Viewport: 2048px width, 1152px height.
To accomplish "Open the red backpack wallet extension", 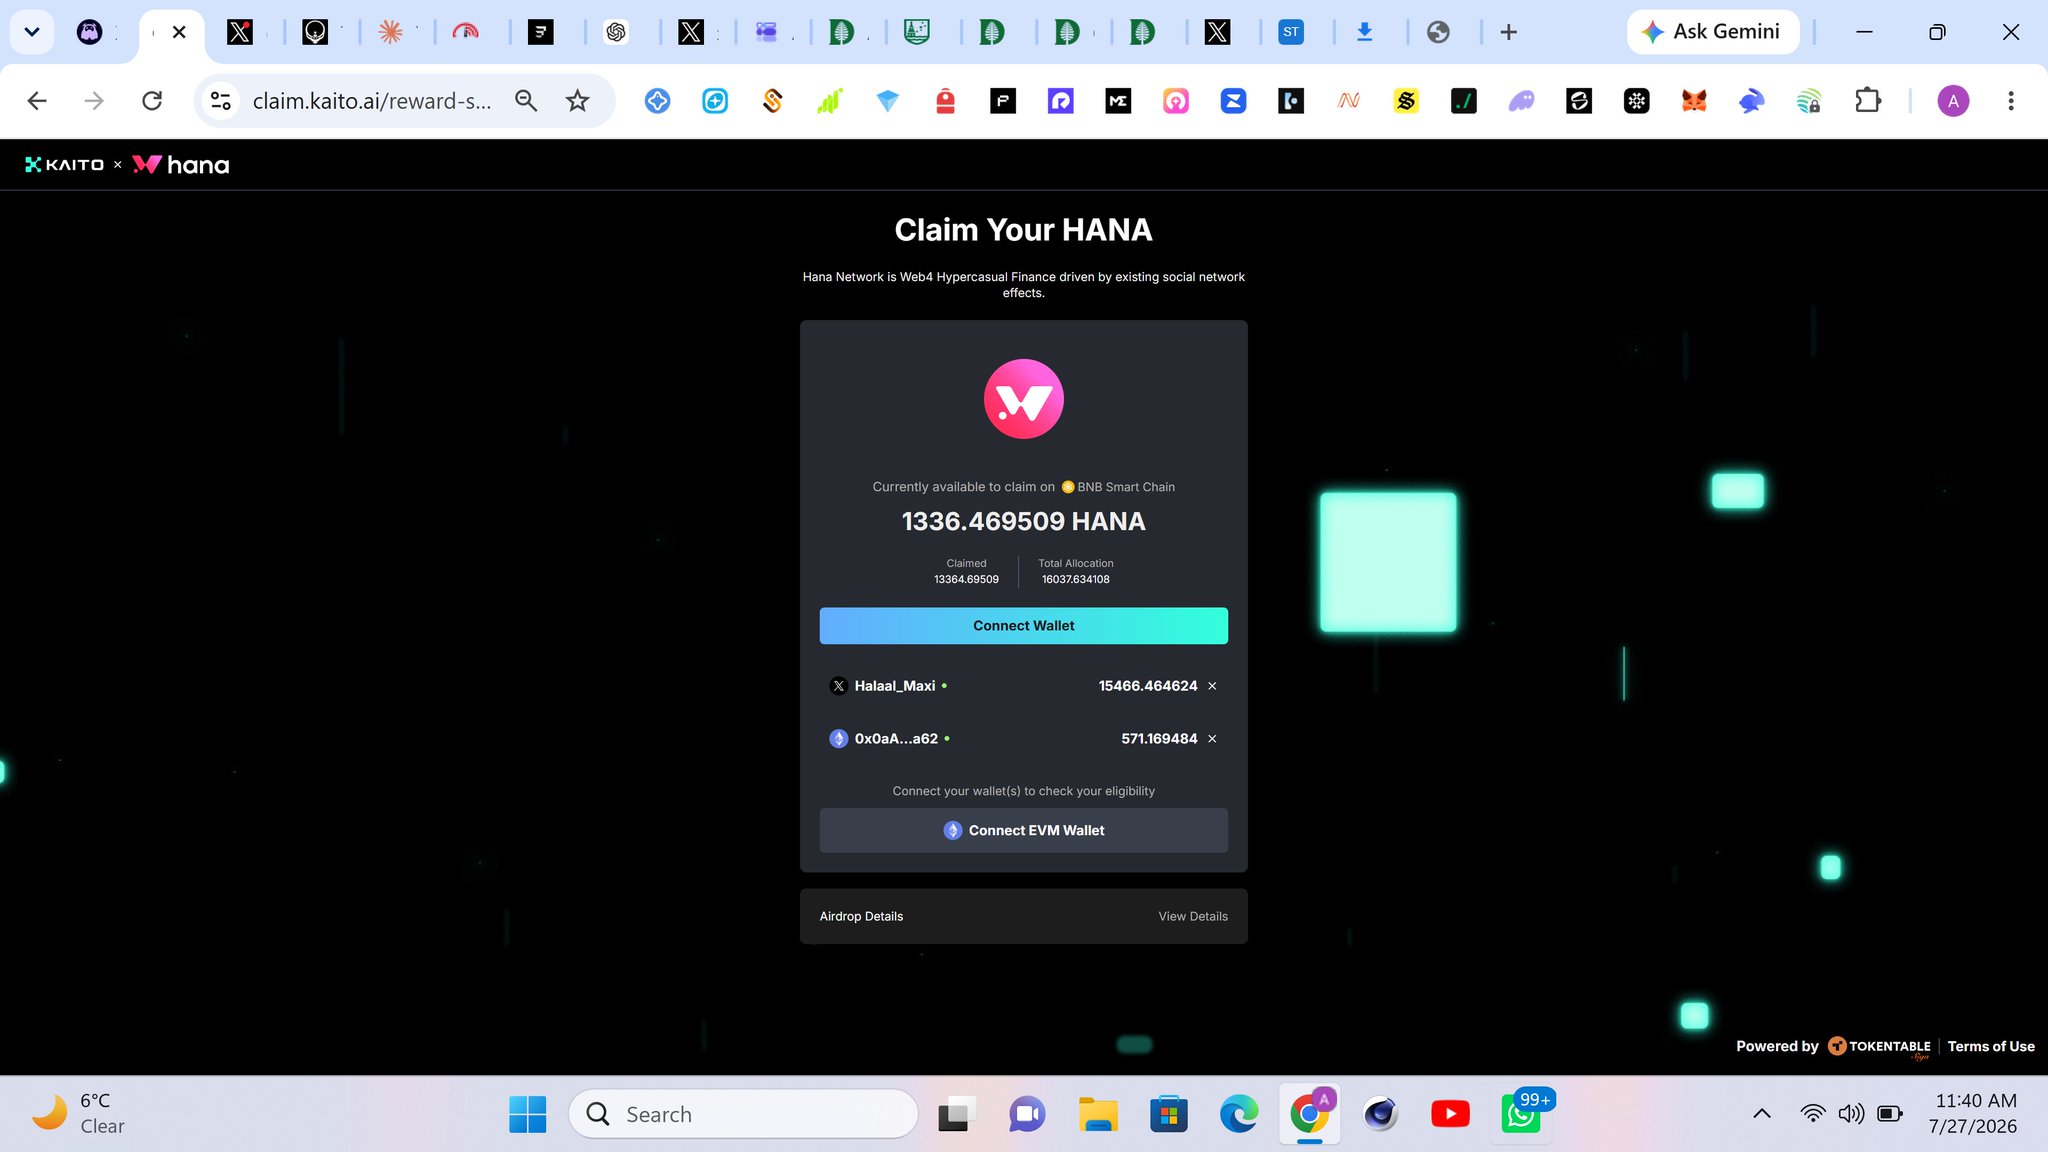I will [x=945, y=101].
